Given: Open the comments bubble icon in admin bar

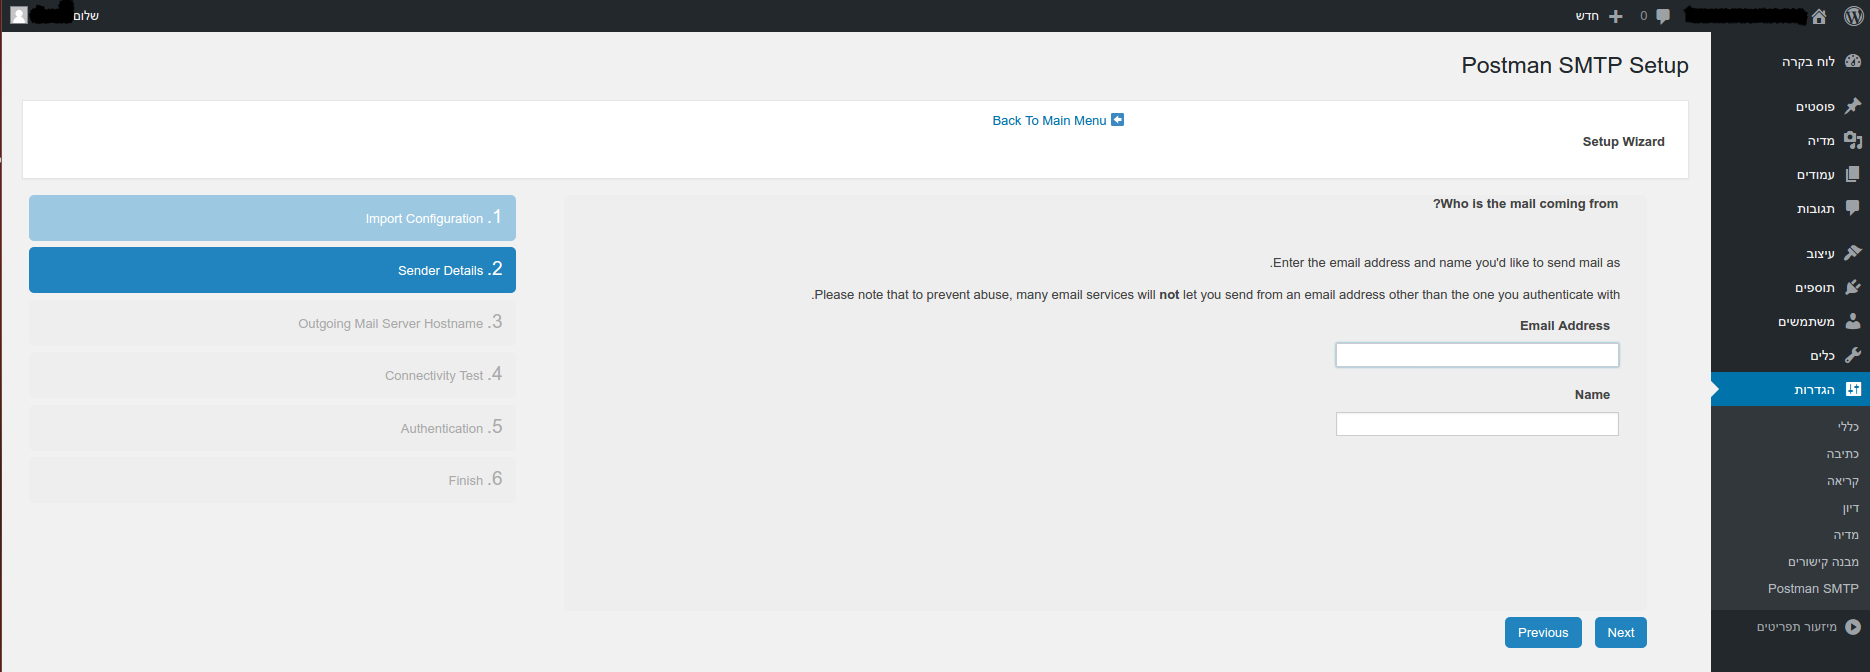Looking at the screenshot, I should point(1663,16).
